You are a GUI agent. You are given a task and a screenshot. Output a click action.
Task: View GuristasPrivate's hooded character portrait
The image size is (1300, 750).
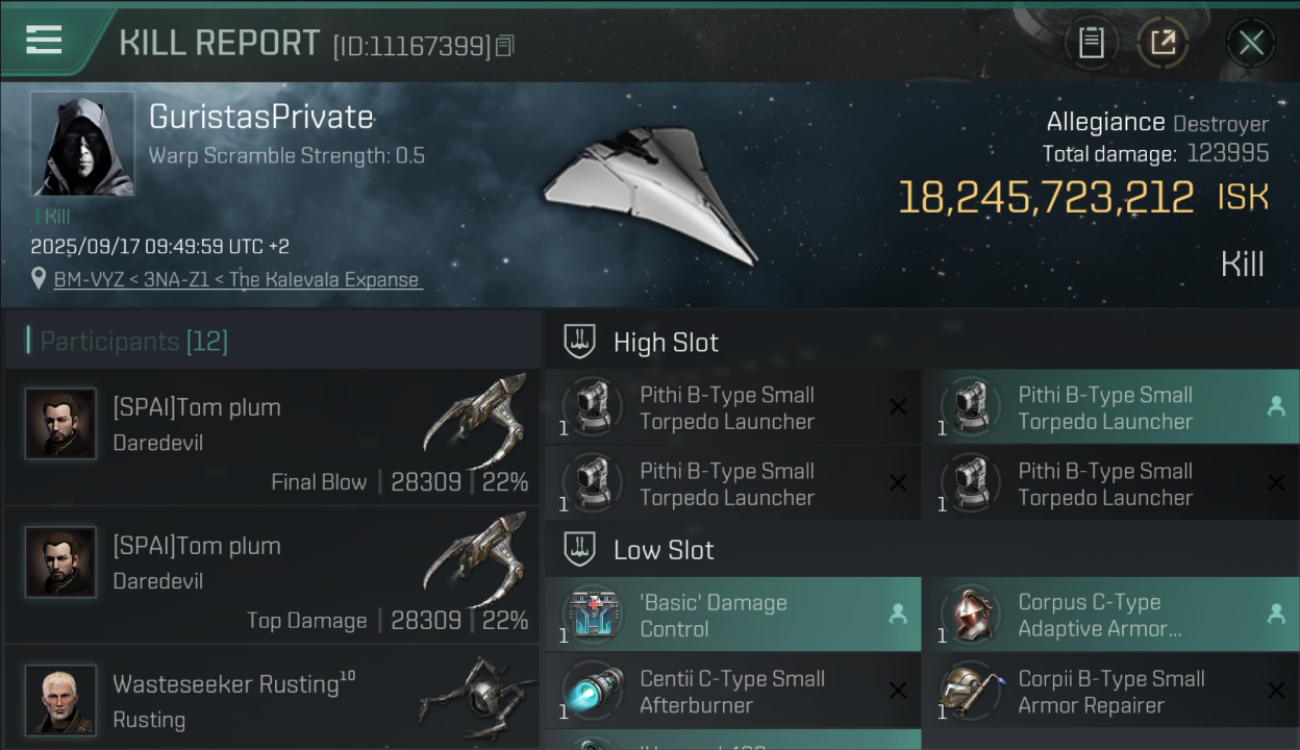82,144
